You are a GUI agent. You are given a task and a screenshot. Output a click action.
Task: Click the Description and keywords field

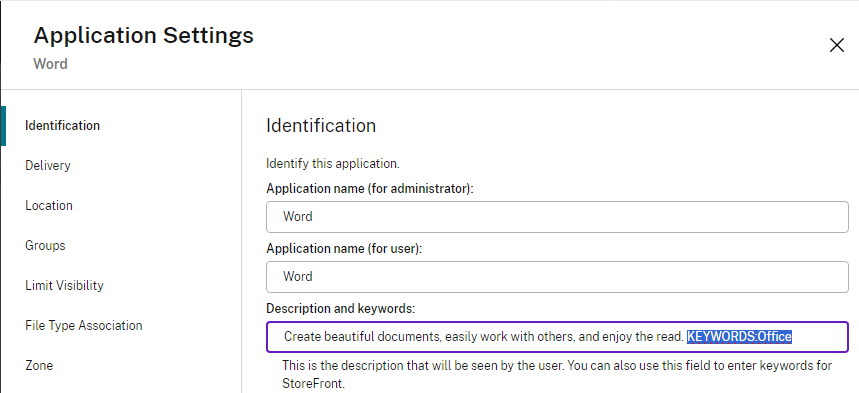click(x=557, y=337)
